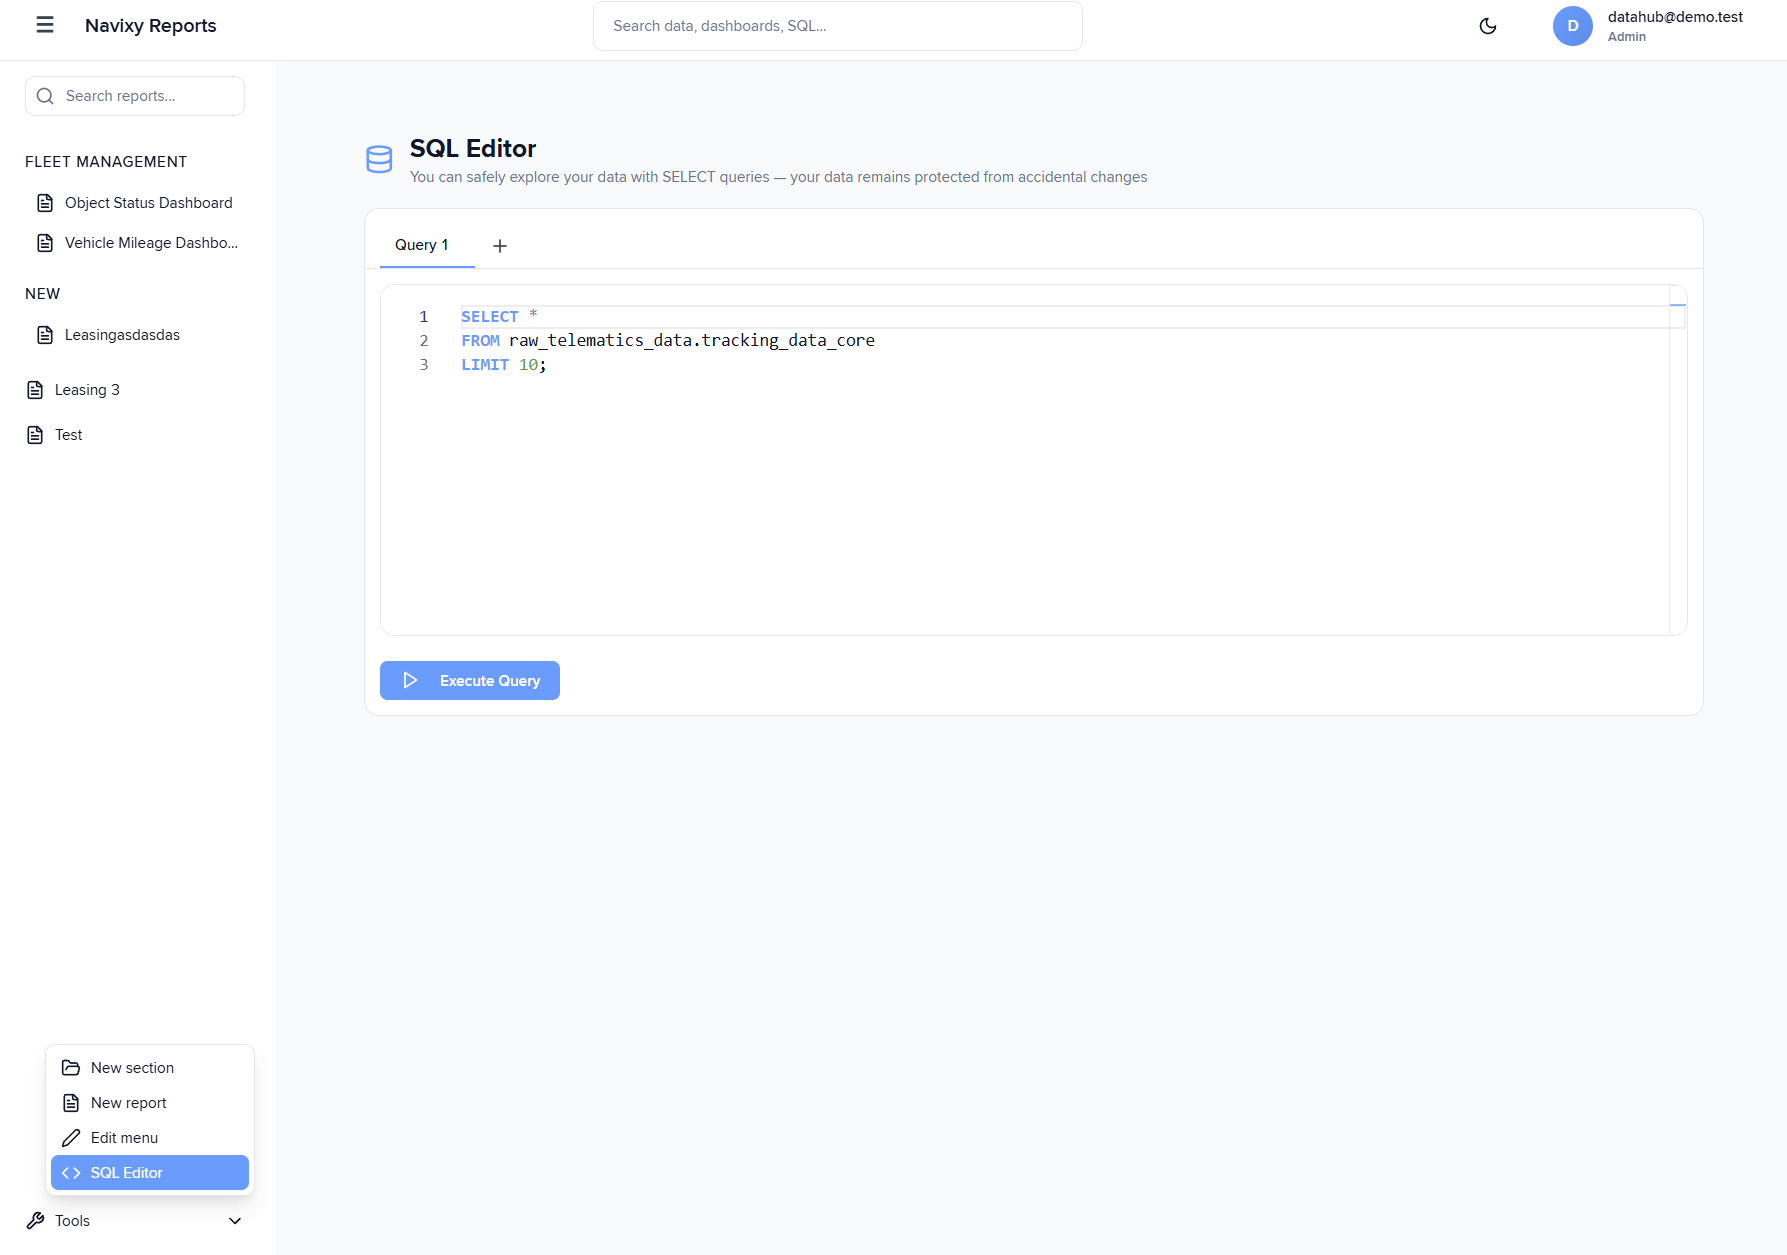This screenshot has width=1787, height=1255.
Task: Open Object Status Dashboard report
Action: 148,203
